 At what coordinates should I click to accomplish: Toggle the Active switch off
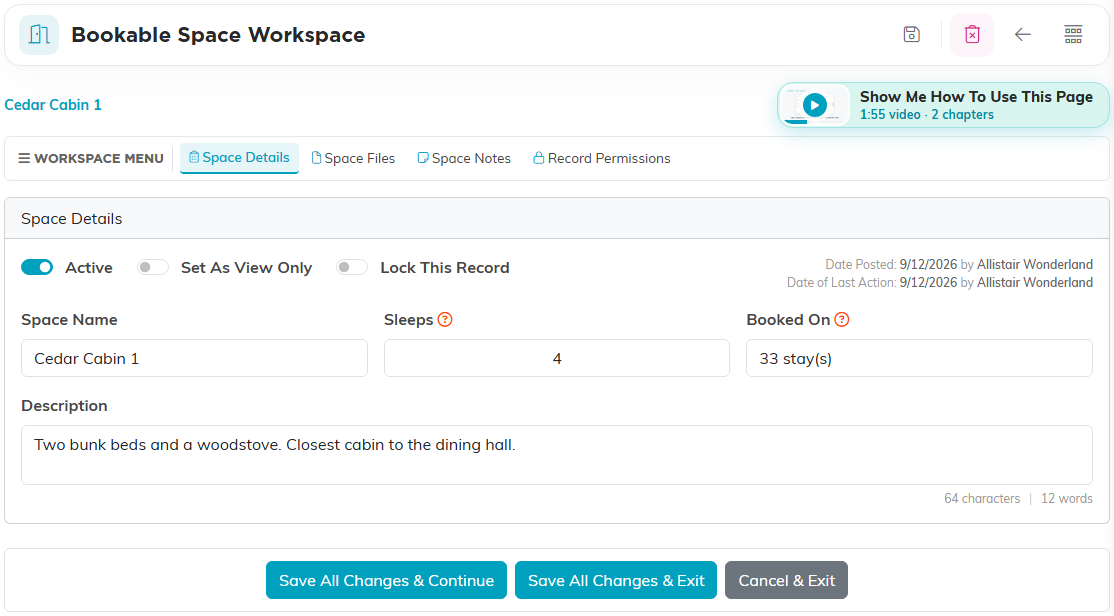coord(37,267)
